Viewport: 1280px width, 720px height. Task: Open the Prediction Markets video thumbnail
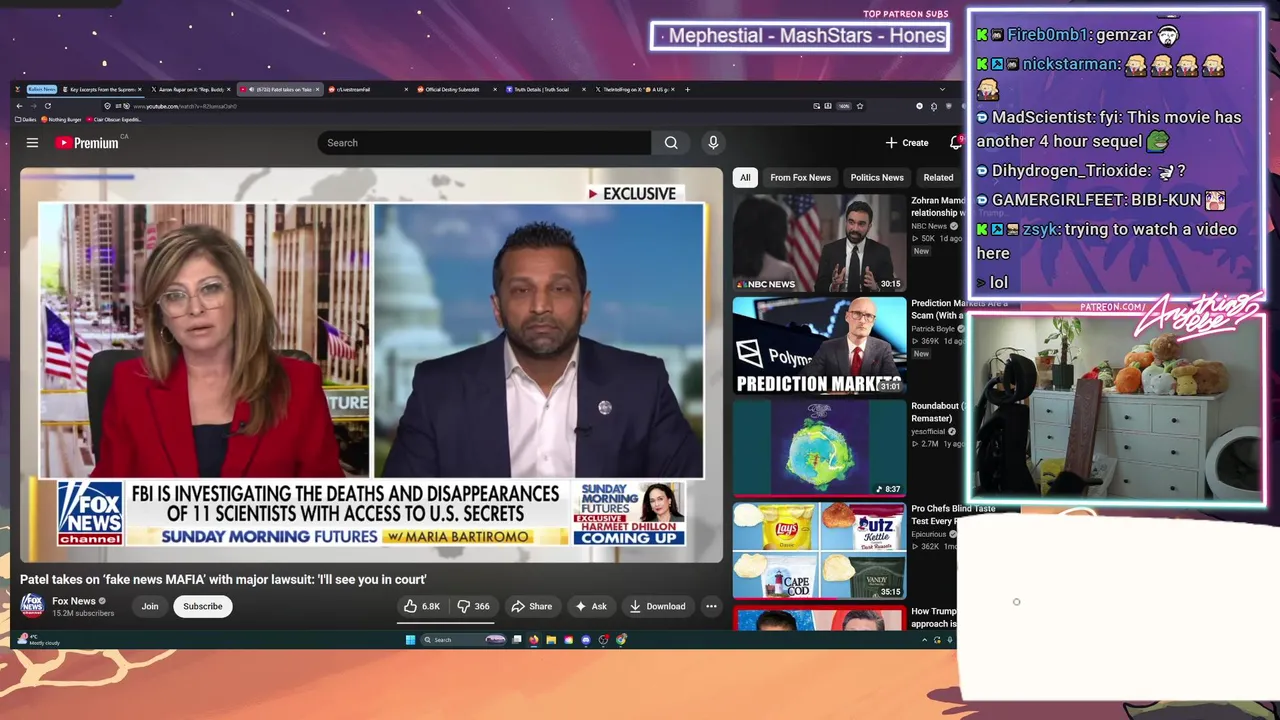pyautogui.click(x=819, y=345)
